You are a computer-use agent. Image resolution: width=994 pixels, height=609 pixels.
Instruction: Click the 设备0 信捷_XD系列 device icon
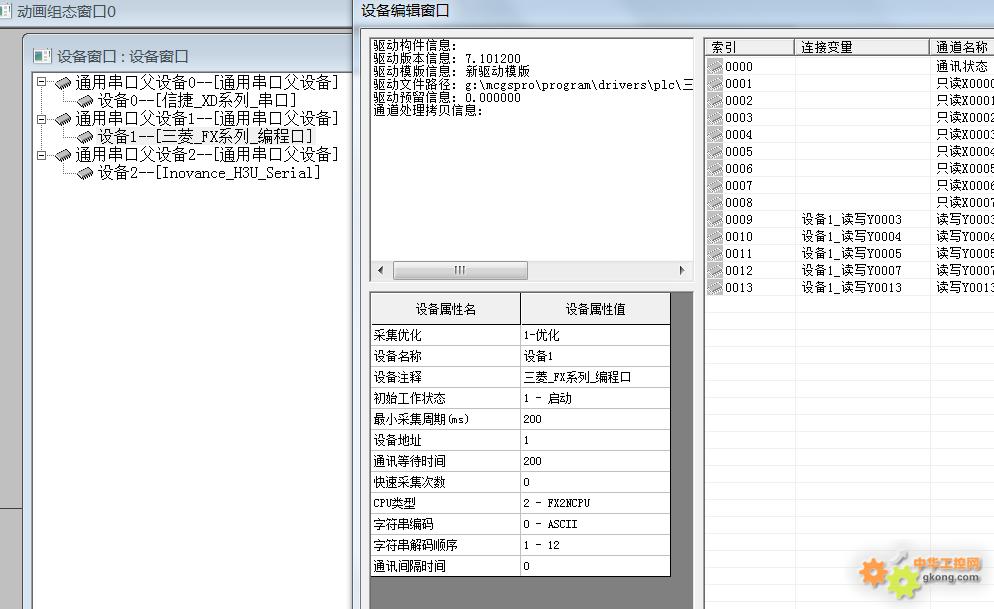[85, 101]
